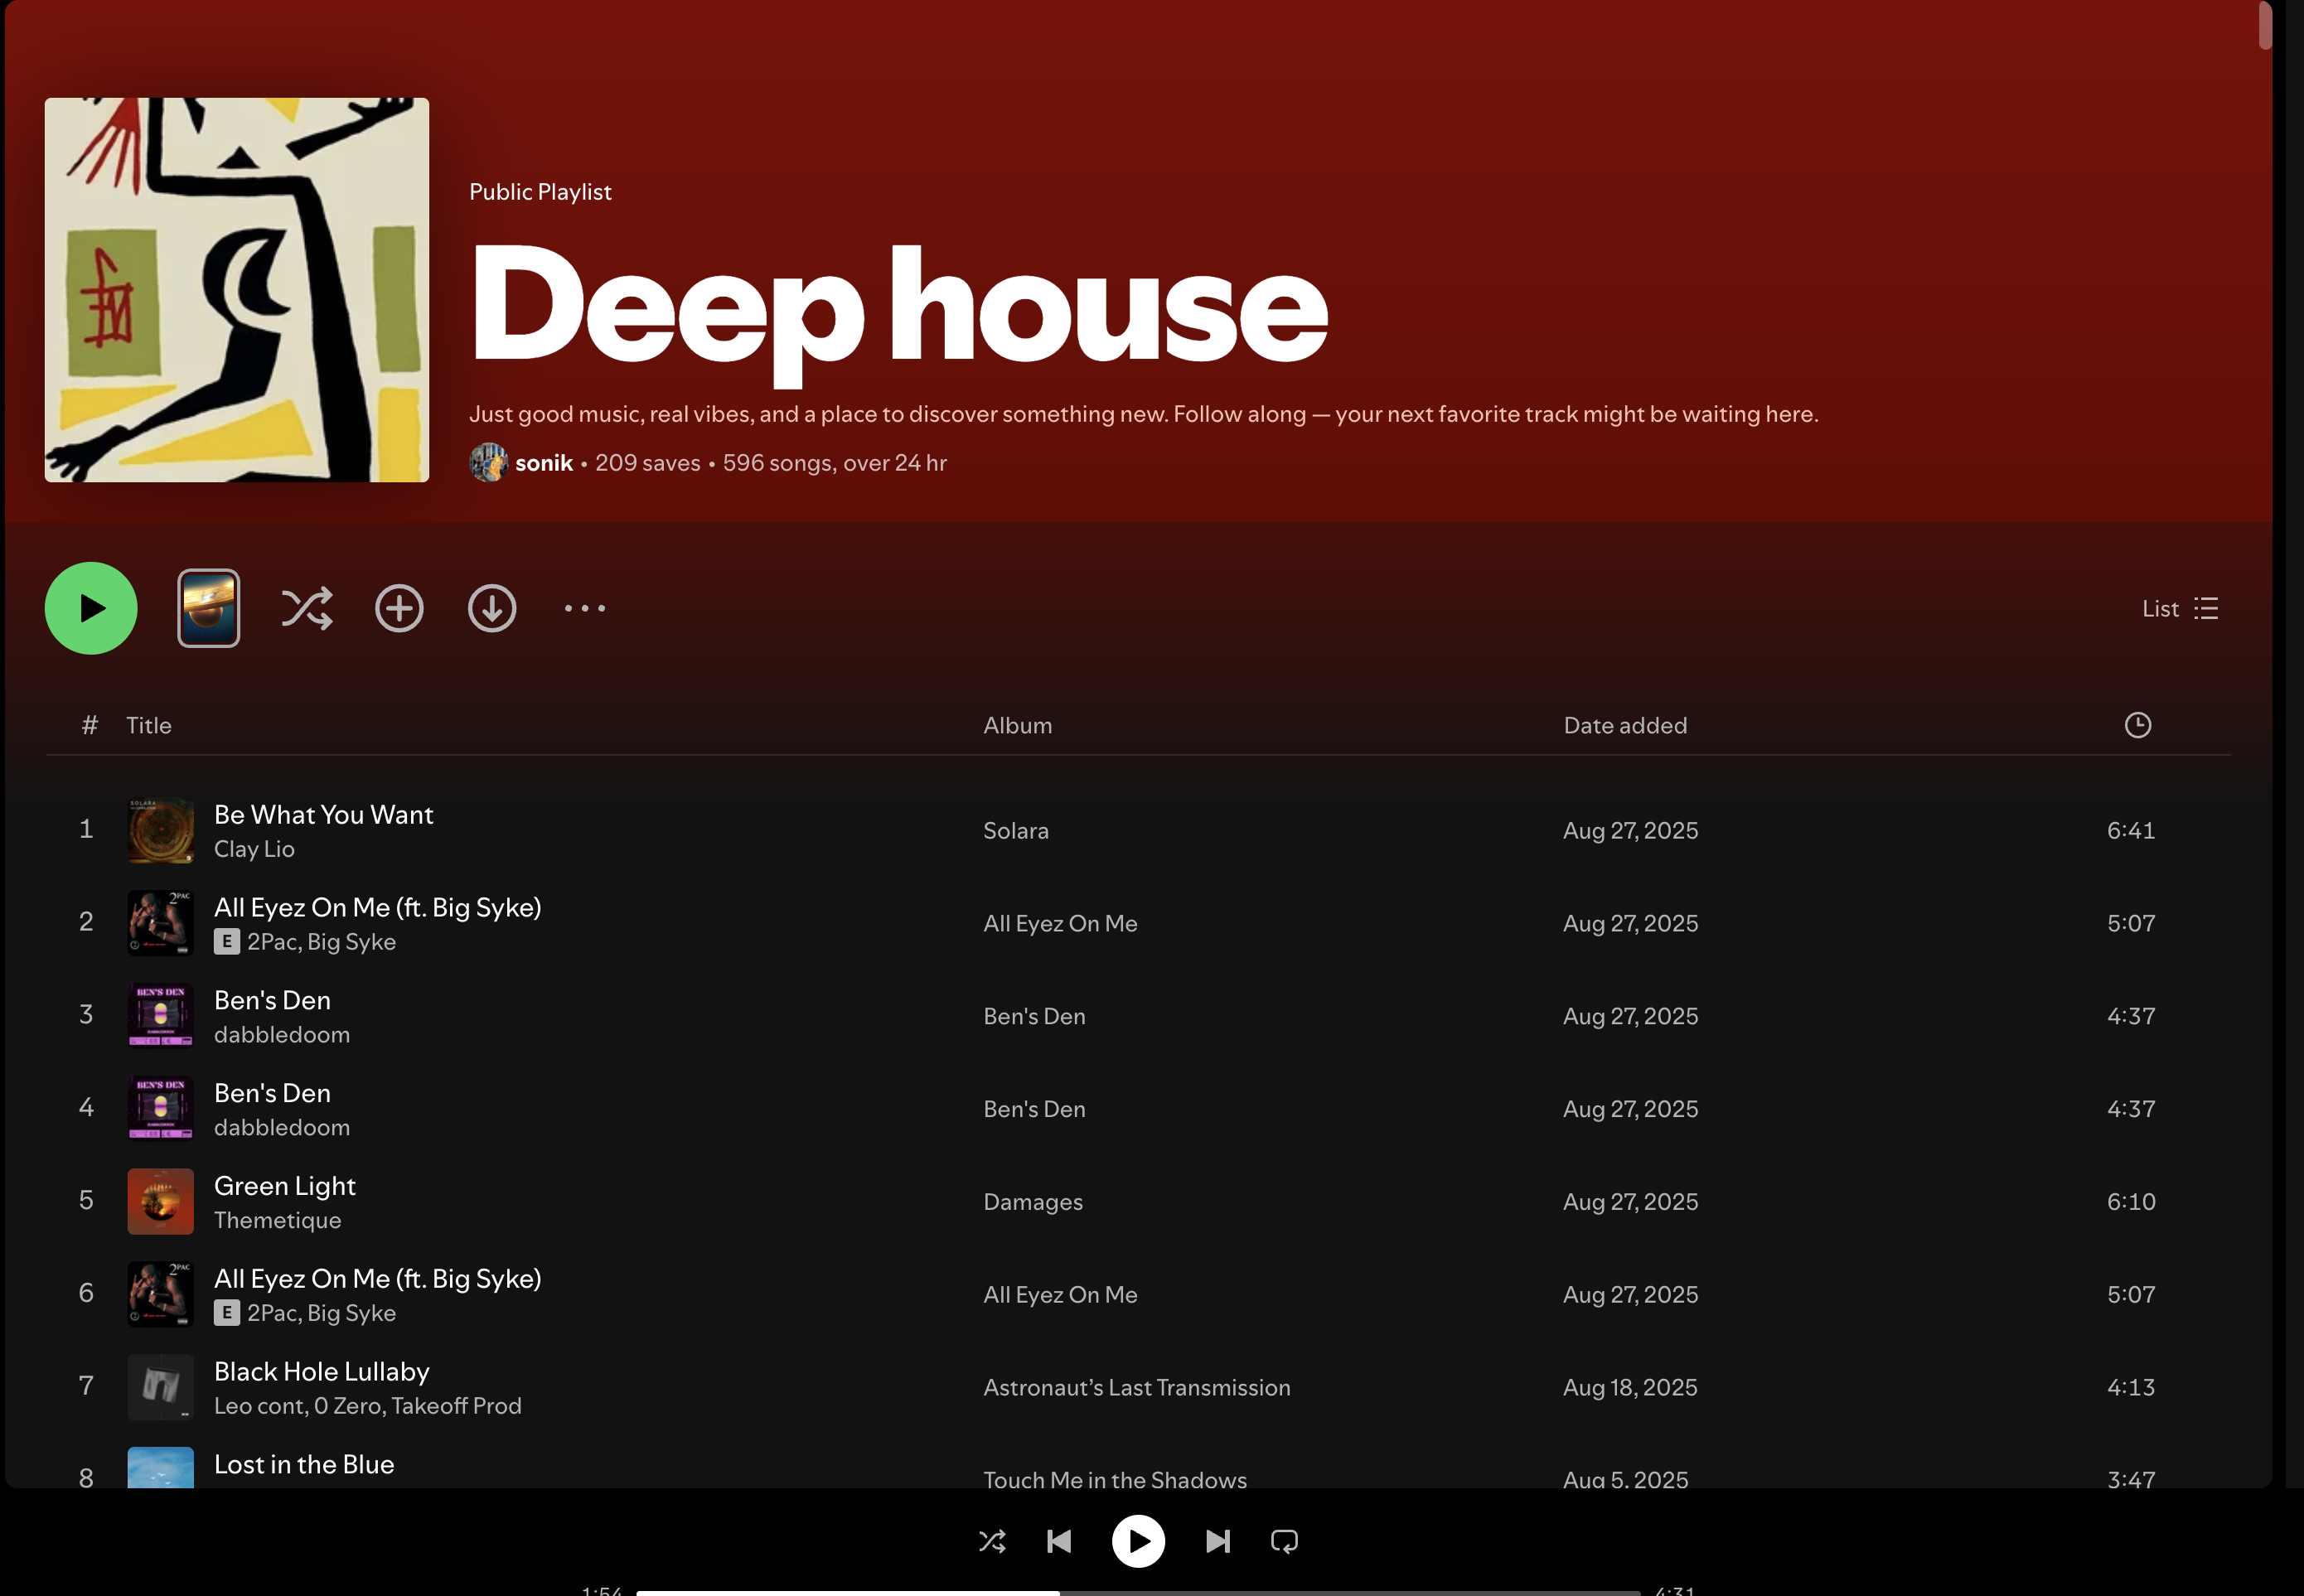Toggle shuffle in the bottom player bar
Image resolution: width=2304 pixels, height=1596 pixels.
pyautogui.click(x=992, y=1541)
